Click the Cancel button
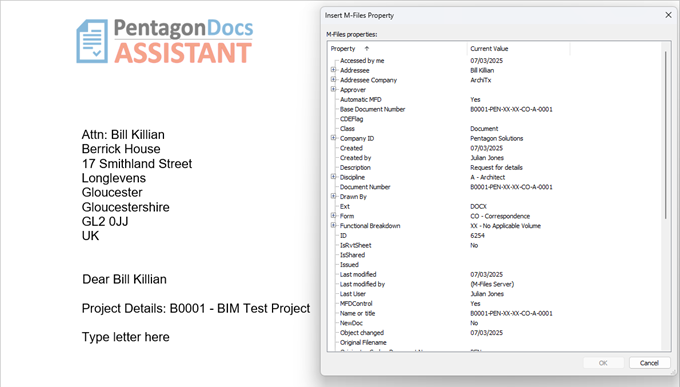 pyautogui.click(x=649, y=363)
